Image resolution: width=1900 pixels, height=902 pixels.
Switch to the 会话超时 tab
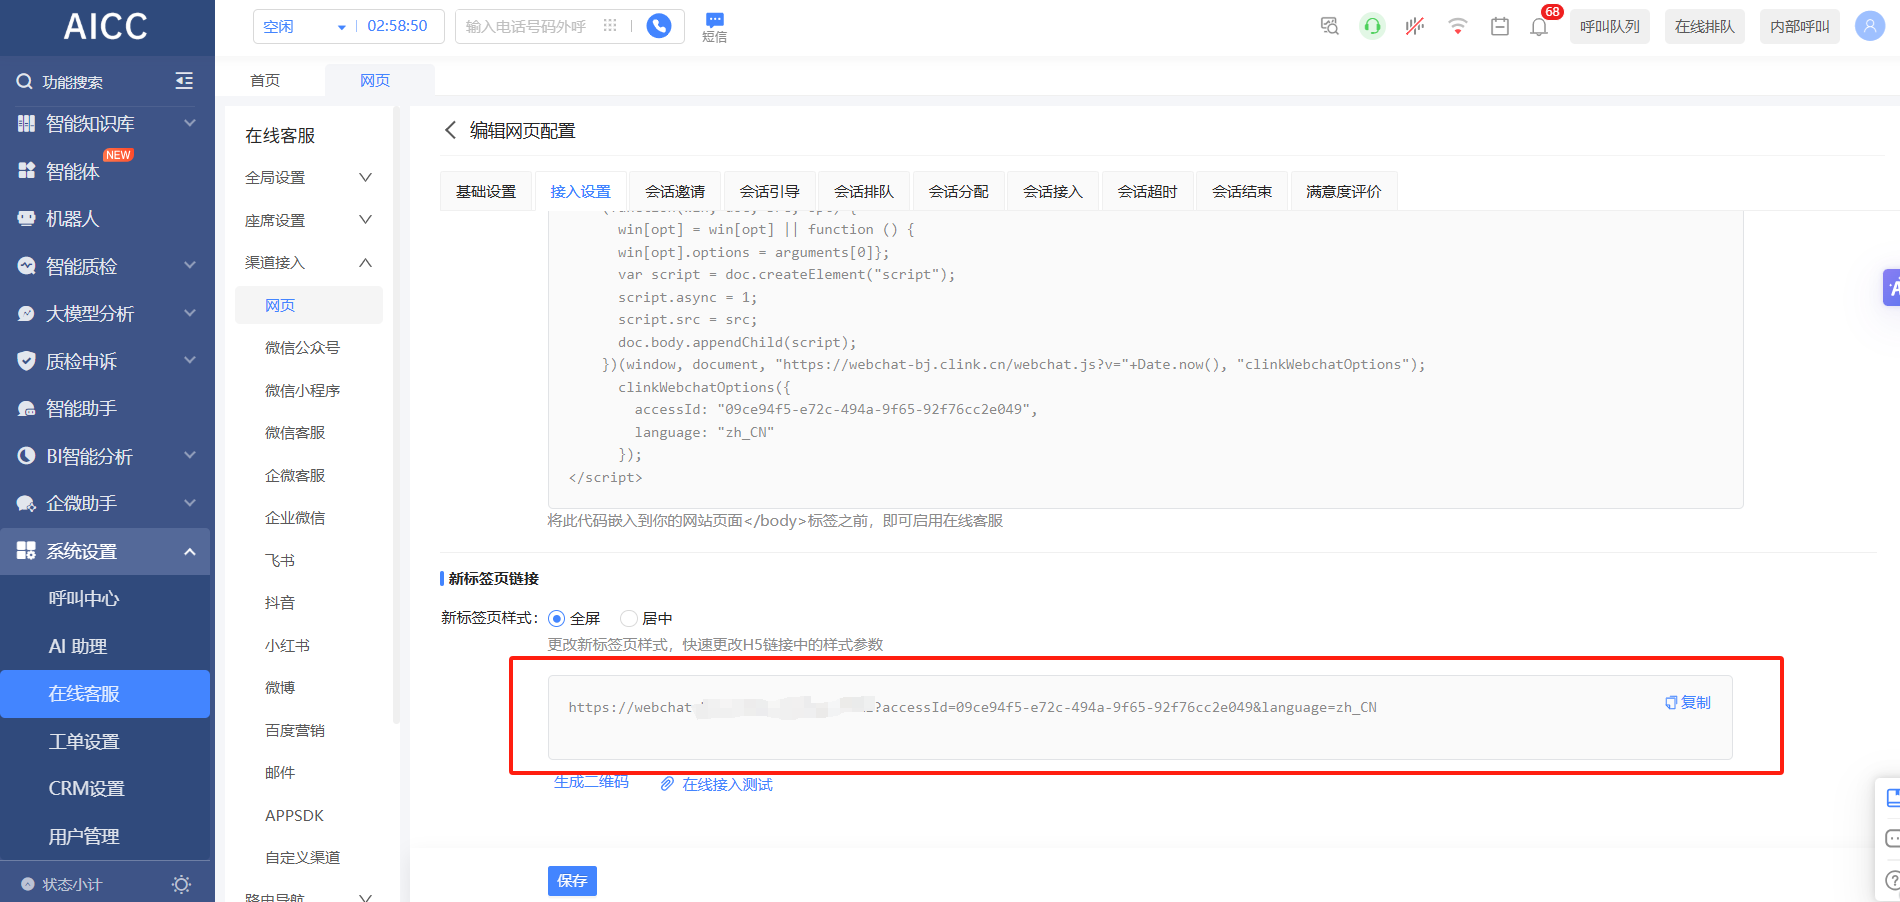[x=1147, y=191]
